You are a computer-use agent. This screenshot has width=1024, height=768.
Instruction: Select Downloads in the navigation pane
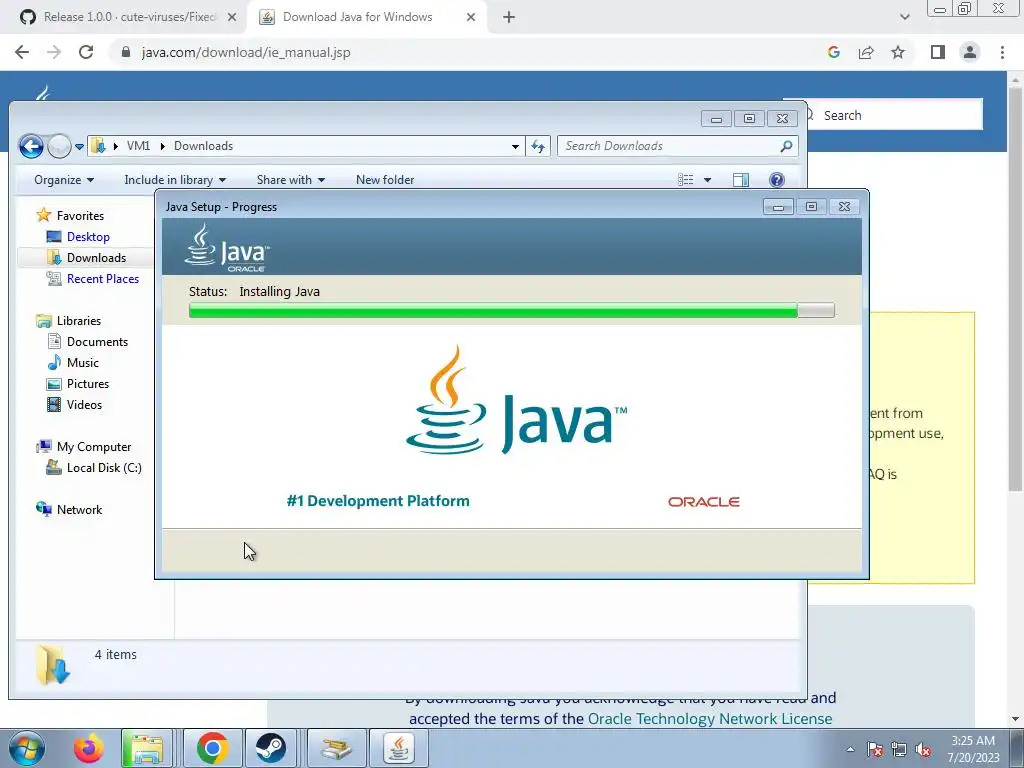[96, 257]
